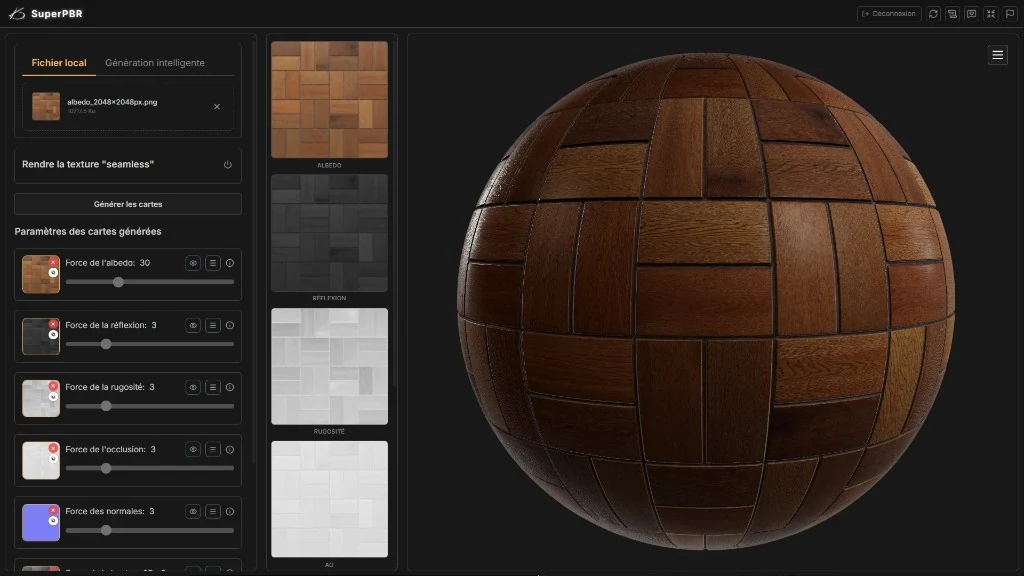Viewport: 1024px width, 576px height.
Task: Toggle visibility eye for Force de l'albedo
Action: (x=193, y=263)
